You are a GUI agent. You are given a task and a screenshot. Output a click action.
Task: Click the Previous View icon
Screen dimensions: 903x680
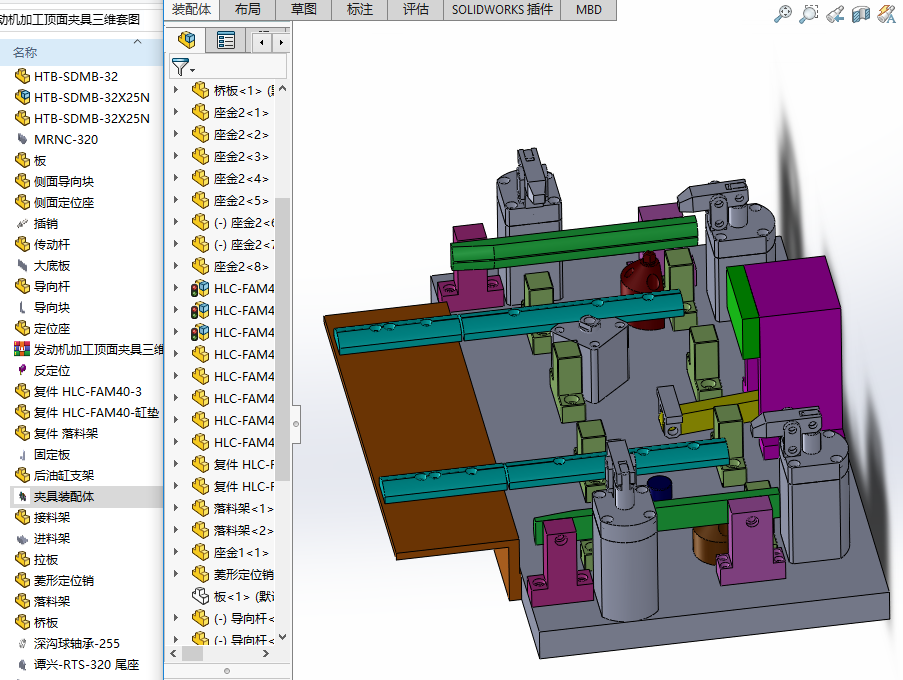(x=835, y=14)
